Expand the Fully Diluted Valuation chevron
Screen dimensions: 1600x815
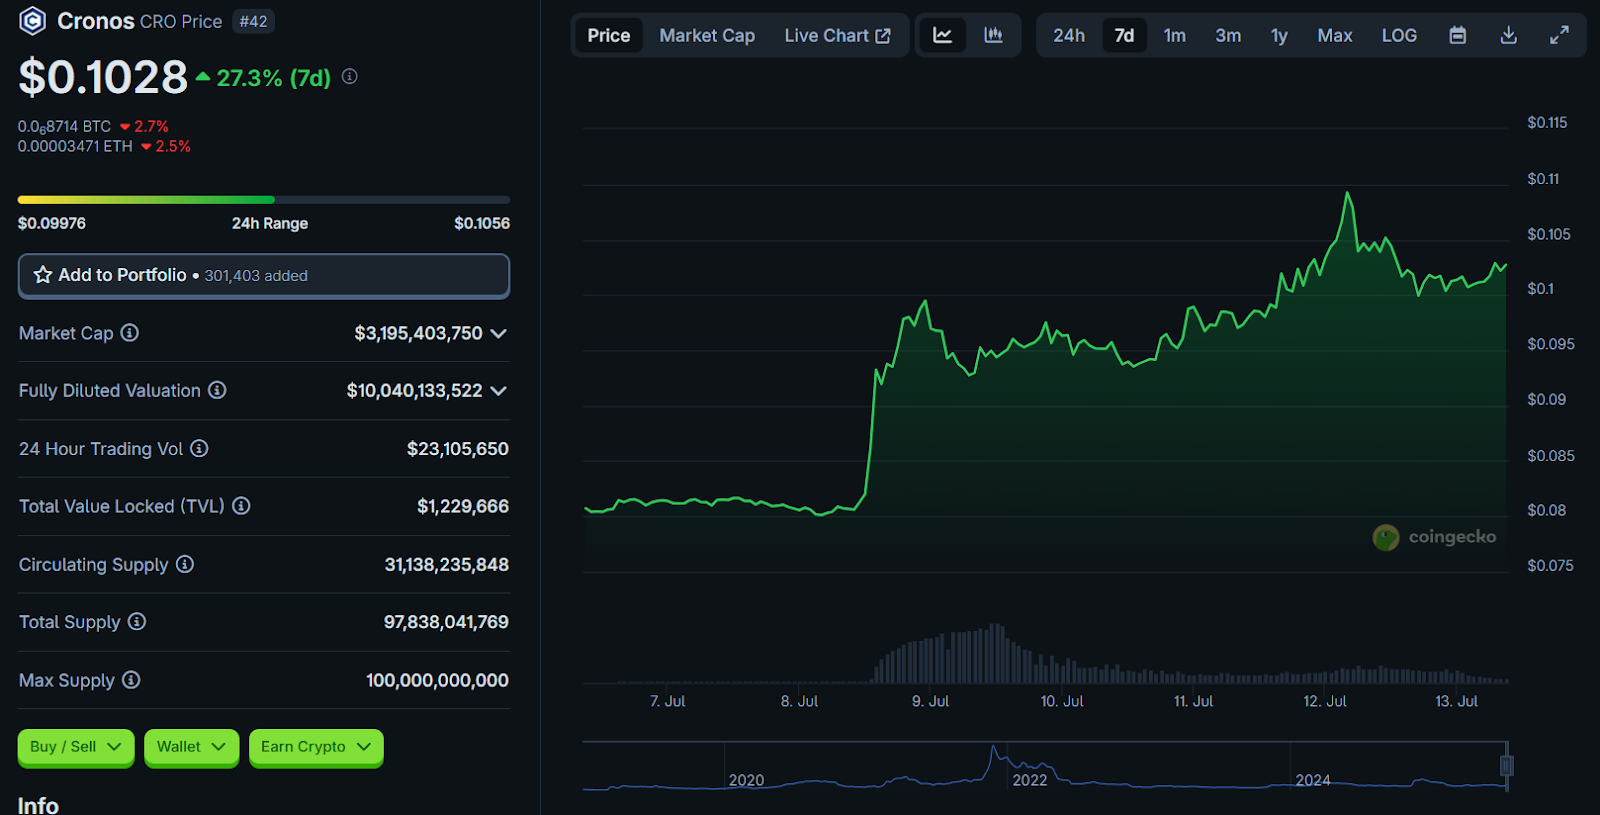click(498, 391)
